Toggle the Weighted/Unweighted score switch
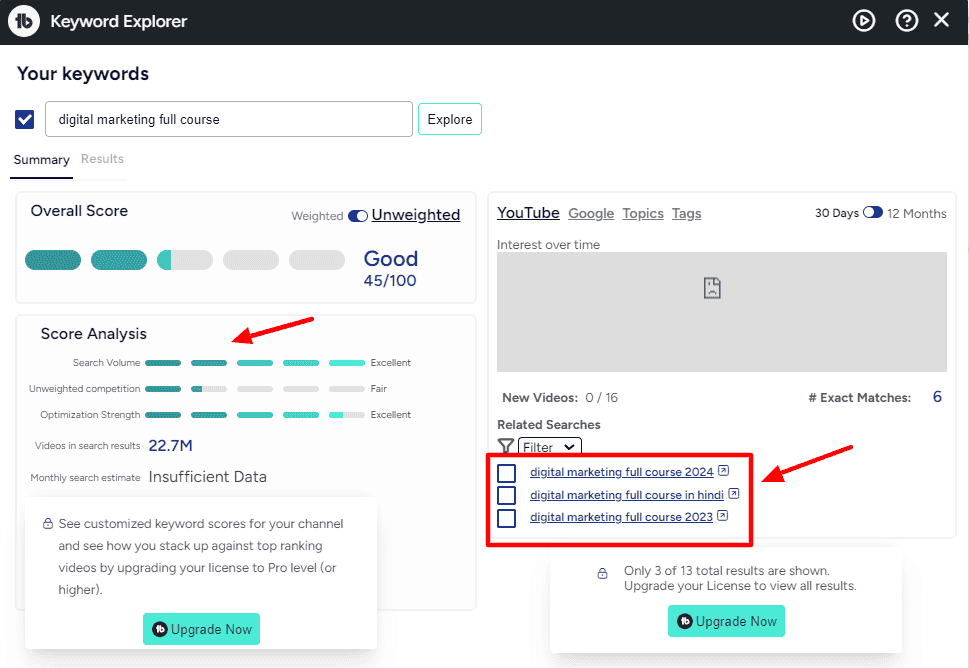 [358, 215]
